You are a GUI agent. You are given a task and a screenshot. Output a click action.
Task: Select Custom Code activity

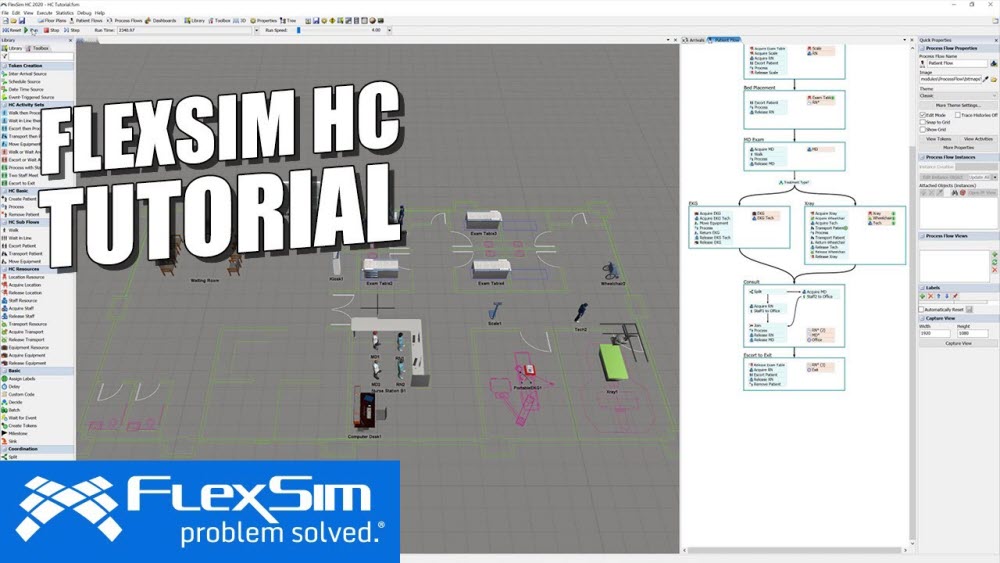point(21,394)
